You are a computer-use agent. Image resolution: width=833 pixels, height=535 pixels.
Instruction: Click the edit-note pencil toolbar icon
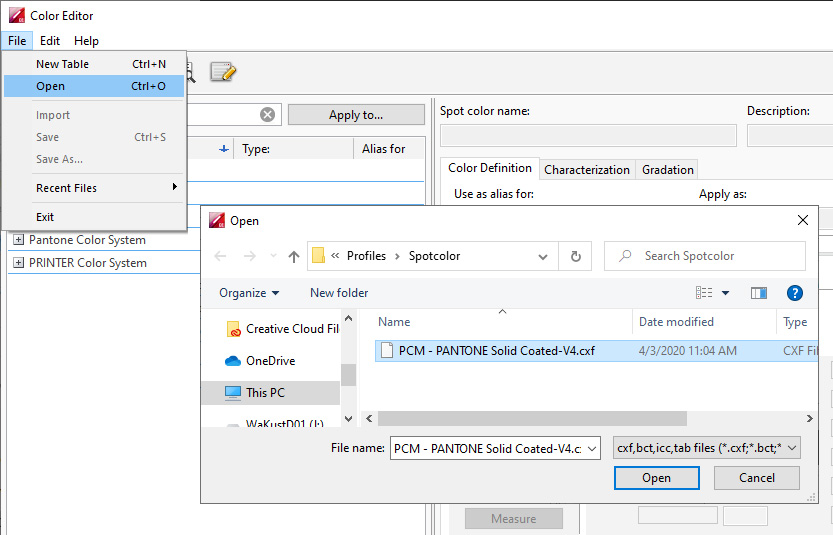click(x=223, y=72)
